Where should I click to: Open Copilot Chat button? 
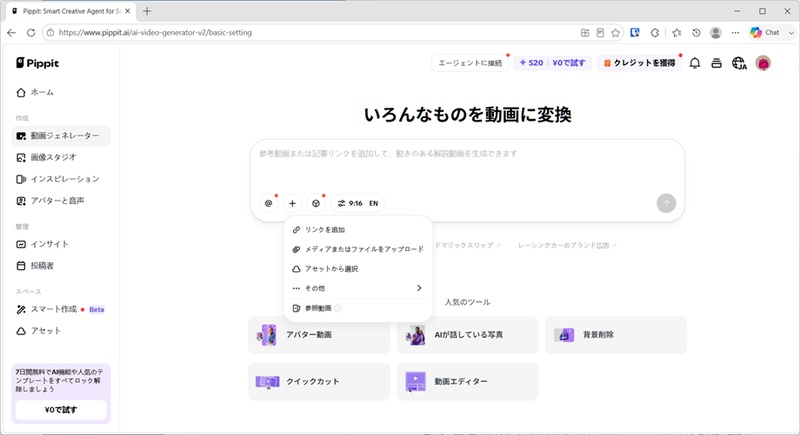pos(765,33)
